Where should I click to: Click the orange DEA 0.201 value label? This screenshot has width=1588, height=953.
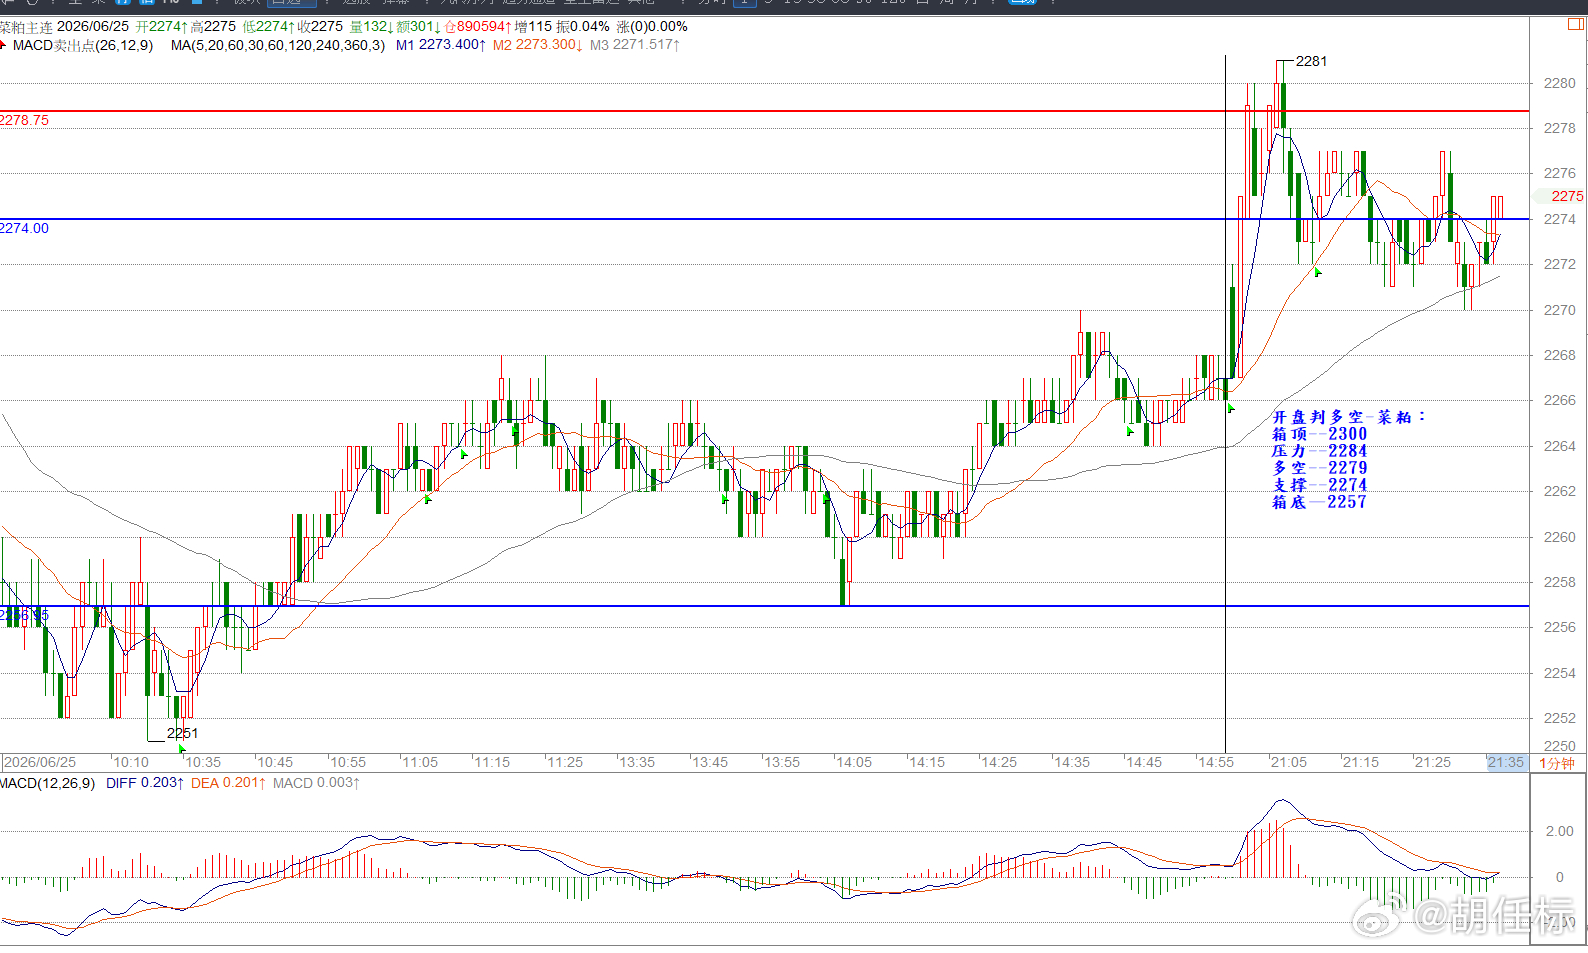[x=228, y=783]
